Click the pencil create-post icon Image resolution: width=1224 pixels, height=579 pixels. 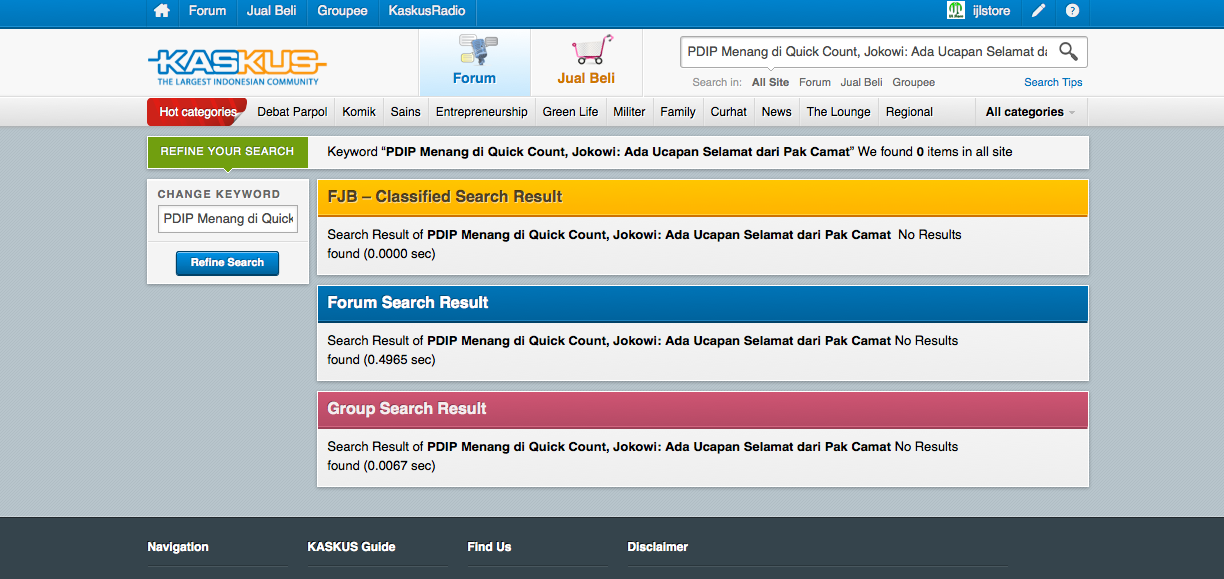click(x=1039, y=11)
